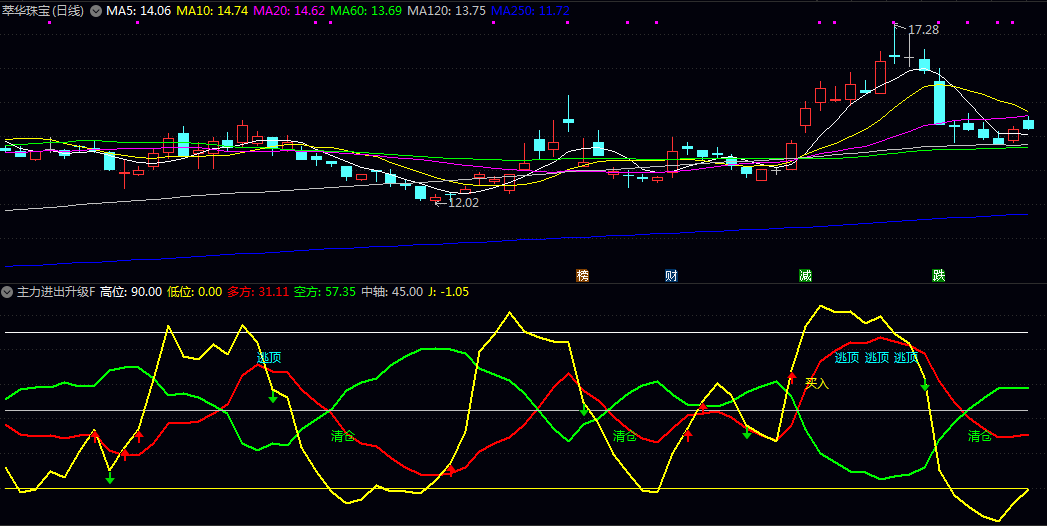Click the 主力进出升级F indicator name

tap(56, 292)
